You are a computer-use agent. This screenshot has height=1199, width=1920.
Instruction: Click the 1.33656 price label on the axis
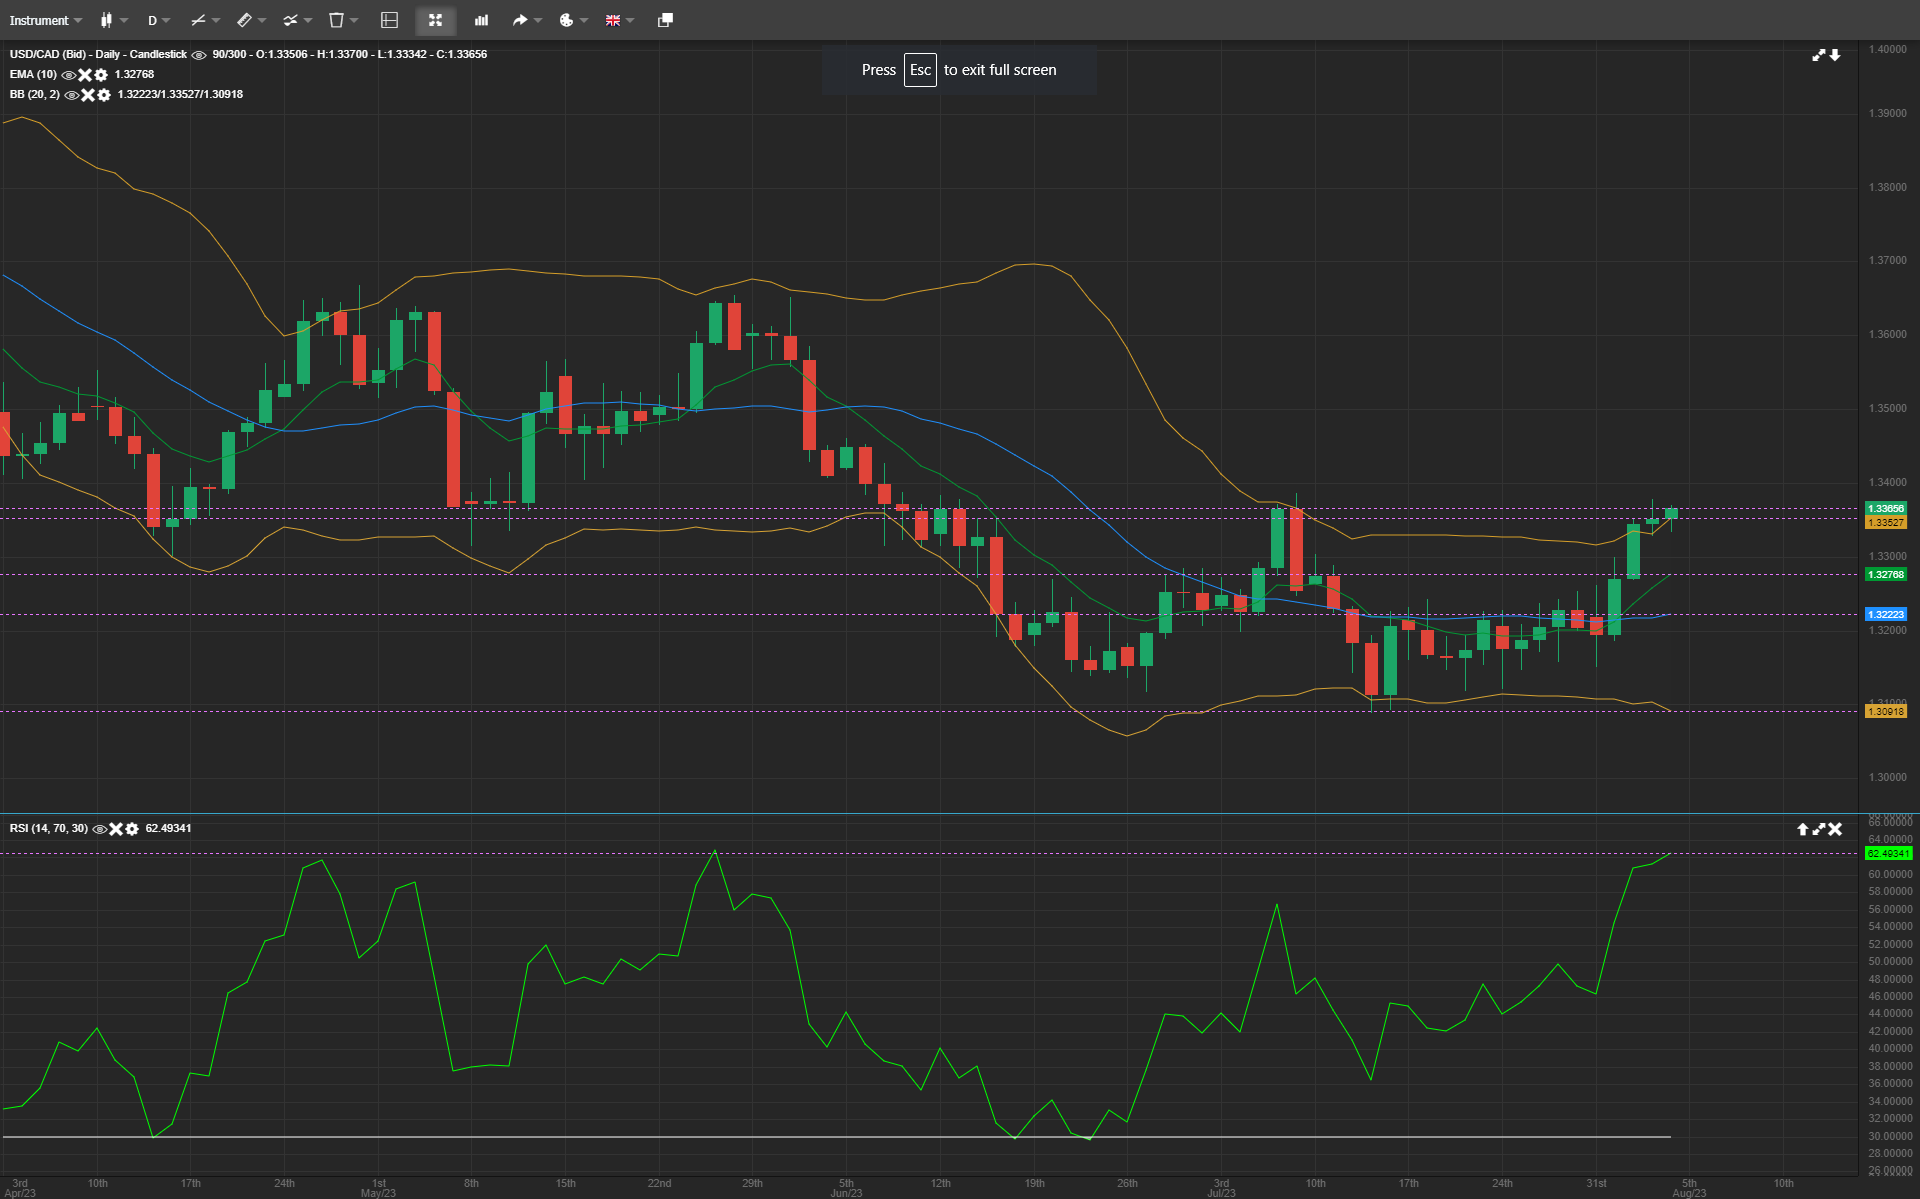(1885, 509)
